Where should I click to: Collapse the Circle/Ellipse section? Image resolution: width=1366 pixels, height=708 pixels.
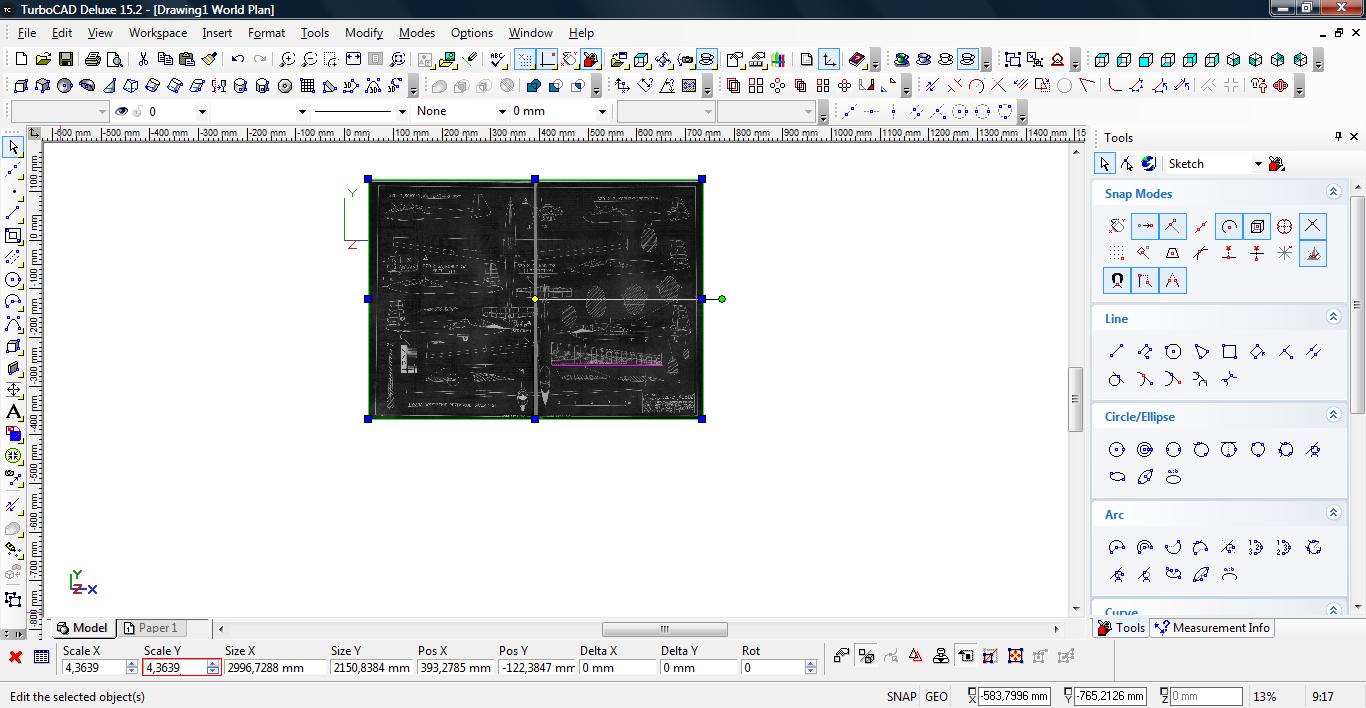click(1333, 415)
